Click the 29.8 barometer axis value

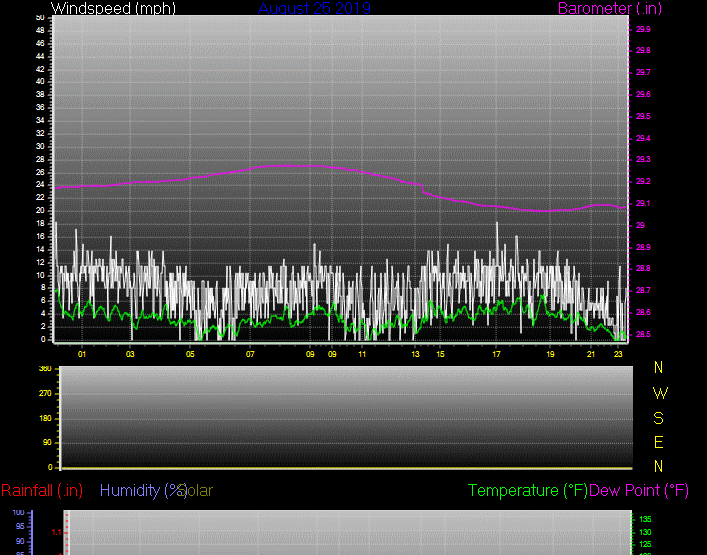(643, 50)
